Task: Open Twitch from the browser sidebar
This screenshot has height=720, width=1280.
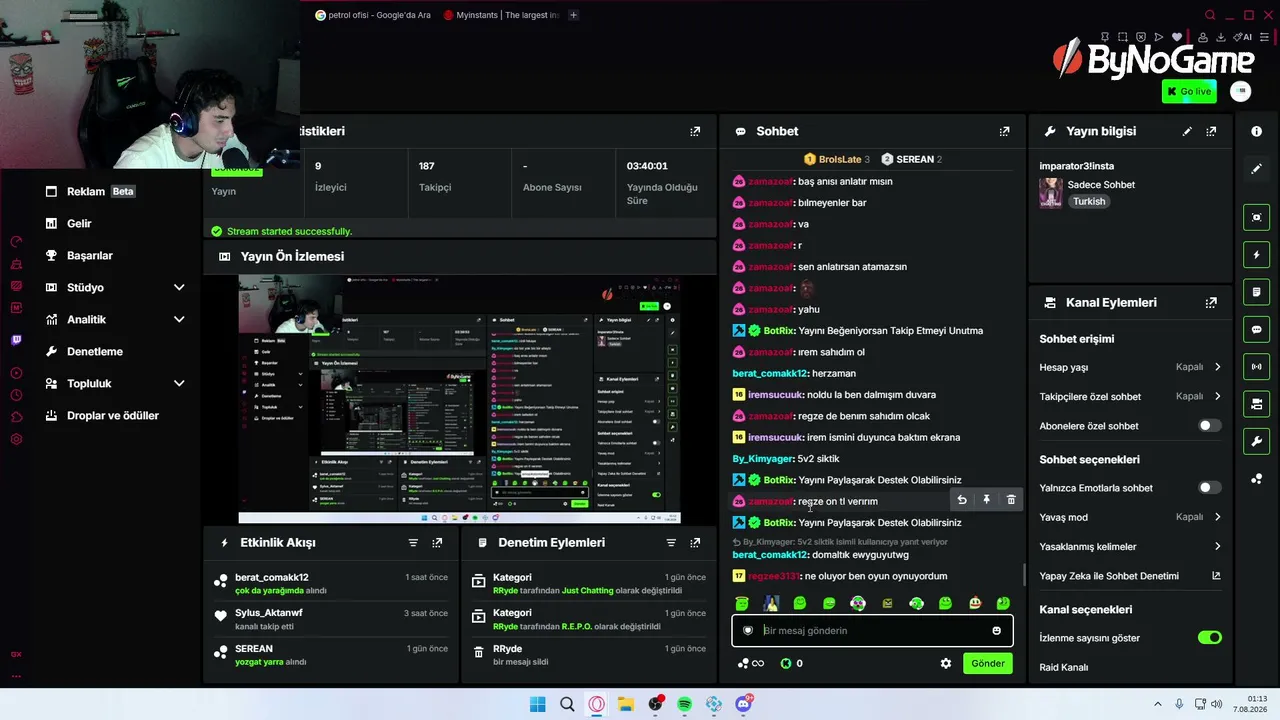Action: pyautogui.click(x=16, y=340)
